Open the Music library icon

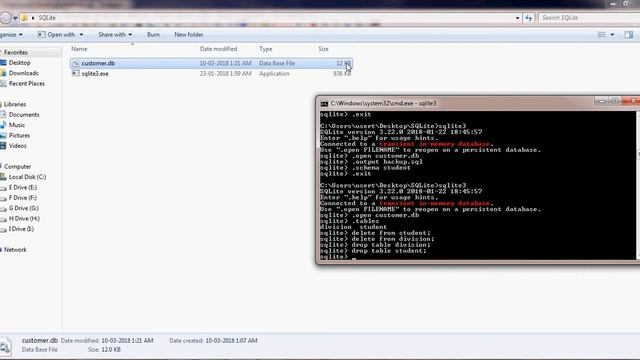pos(3,125)
